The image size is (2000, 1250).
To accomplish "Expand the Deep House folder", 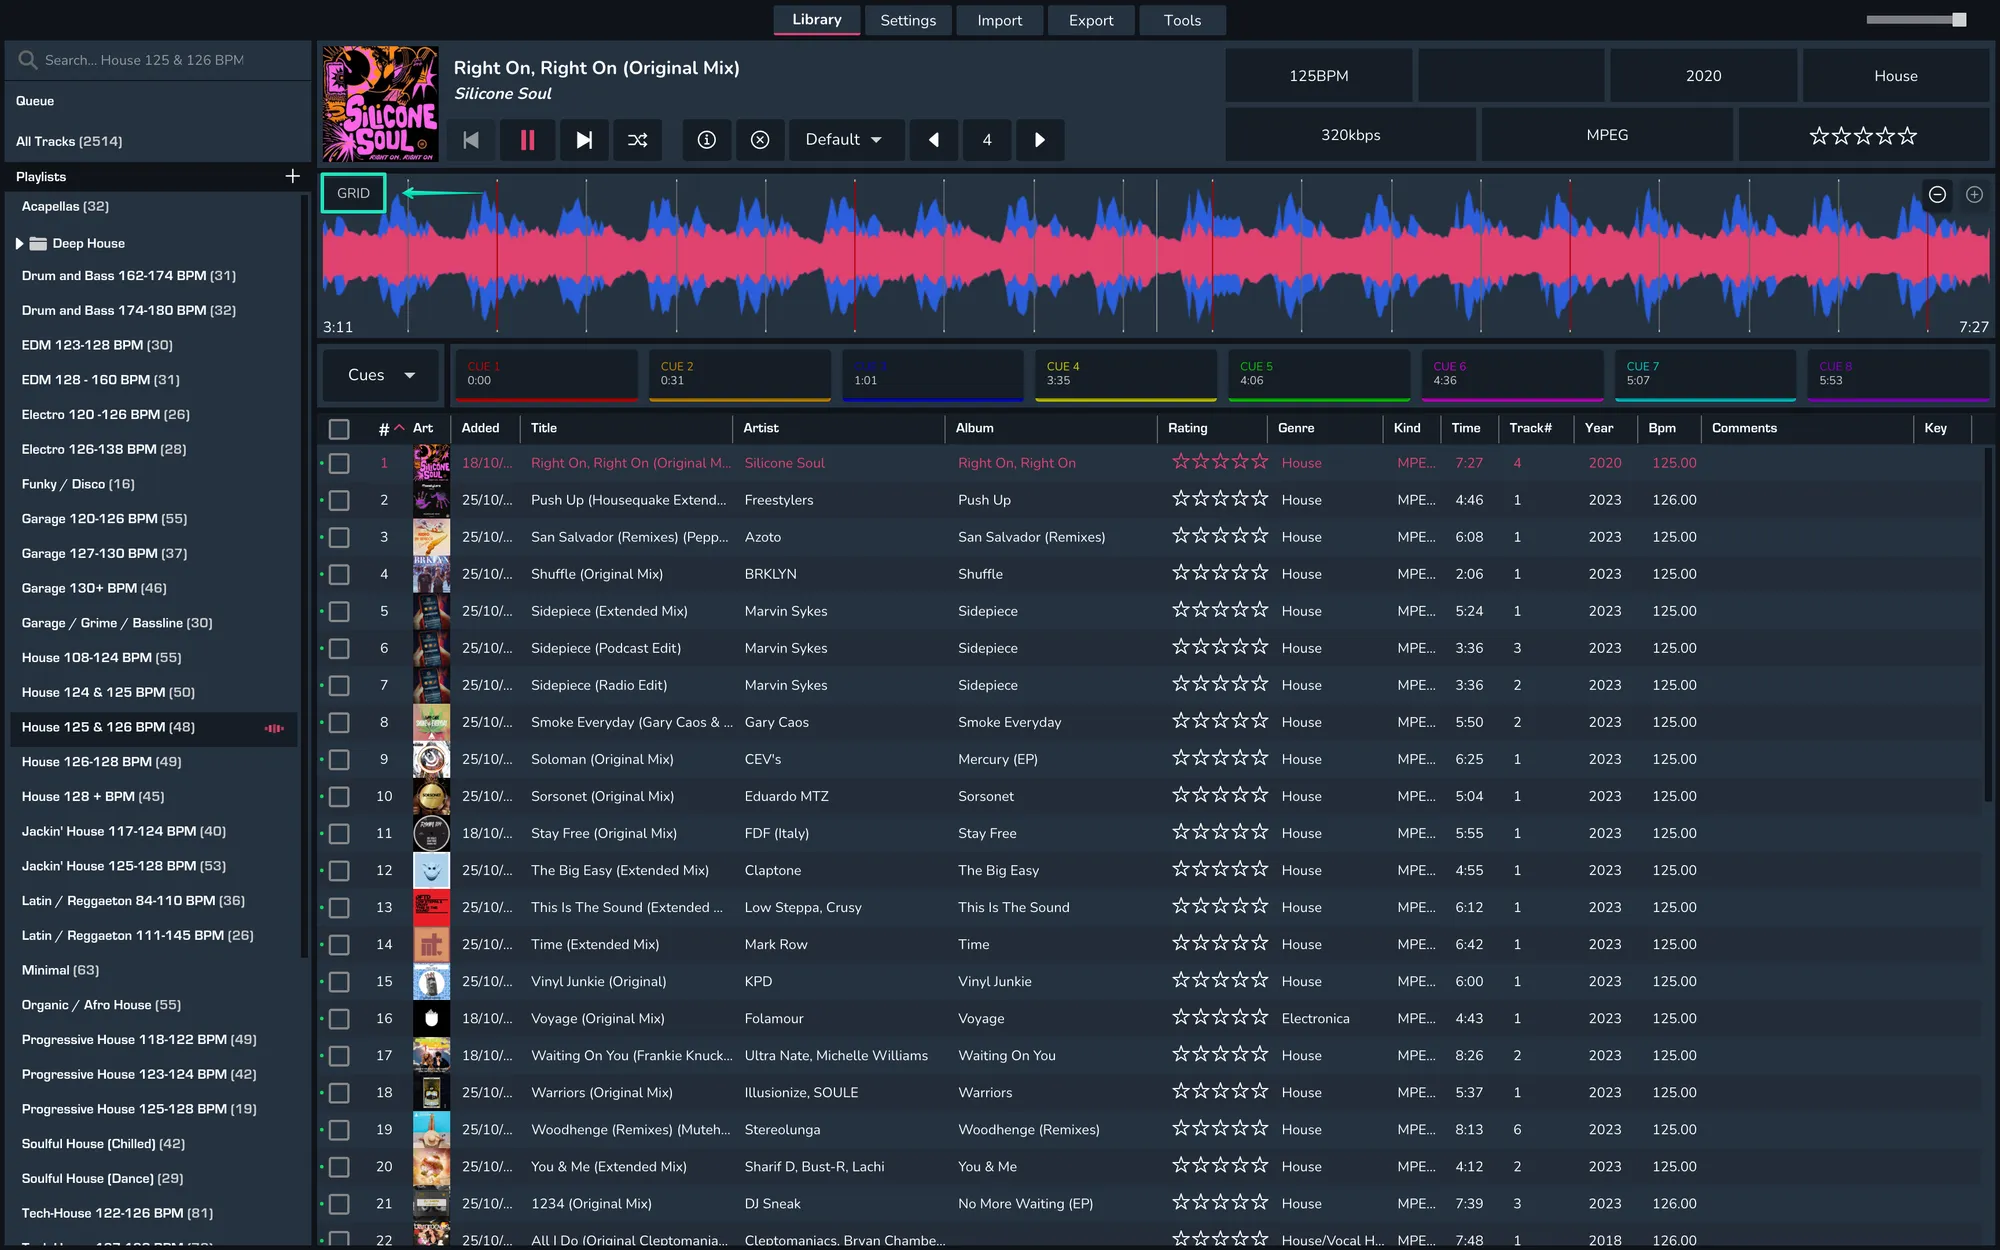I will point(19,243).
